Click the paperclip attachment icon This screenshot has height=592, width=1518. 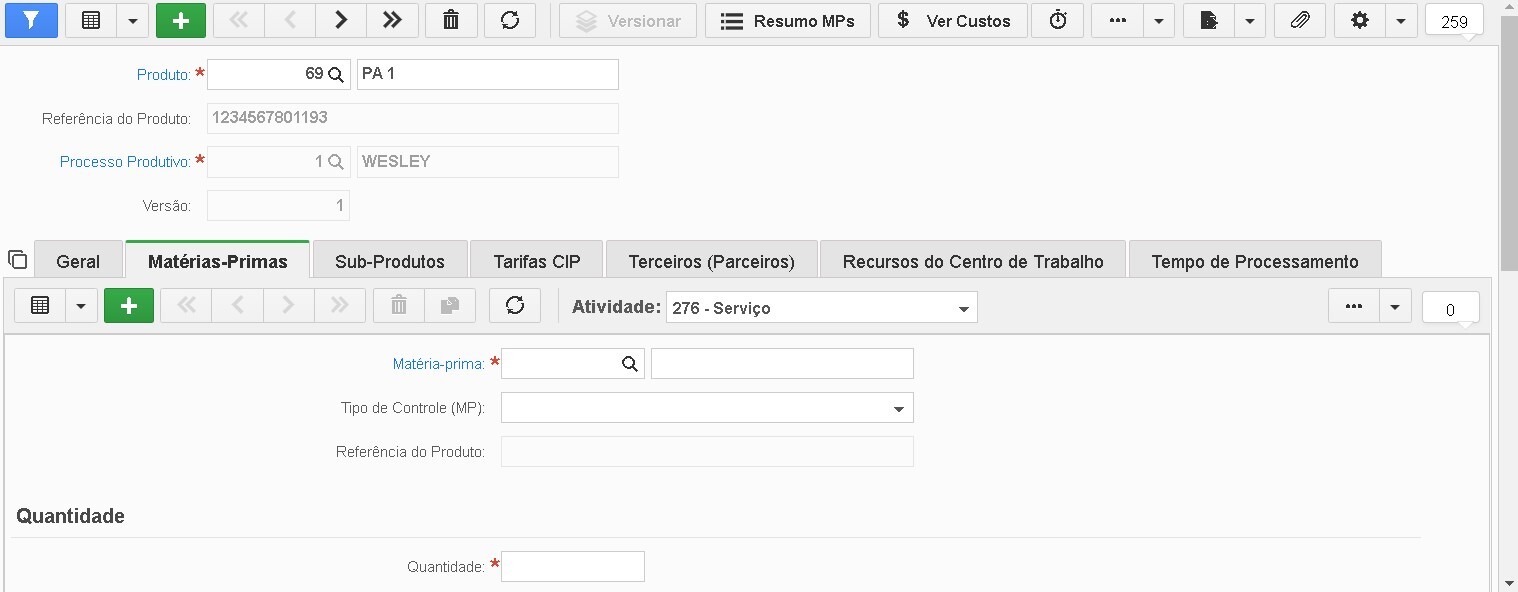pos(1300,20)
